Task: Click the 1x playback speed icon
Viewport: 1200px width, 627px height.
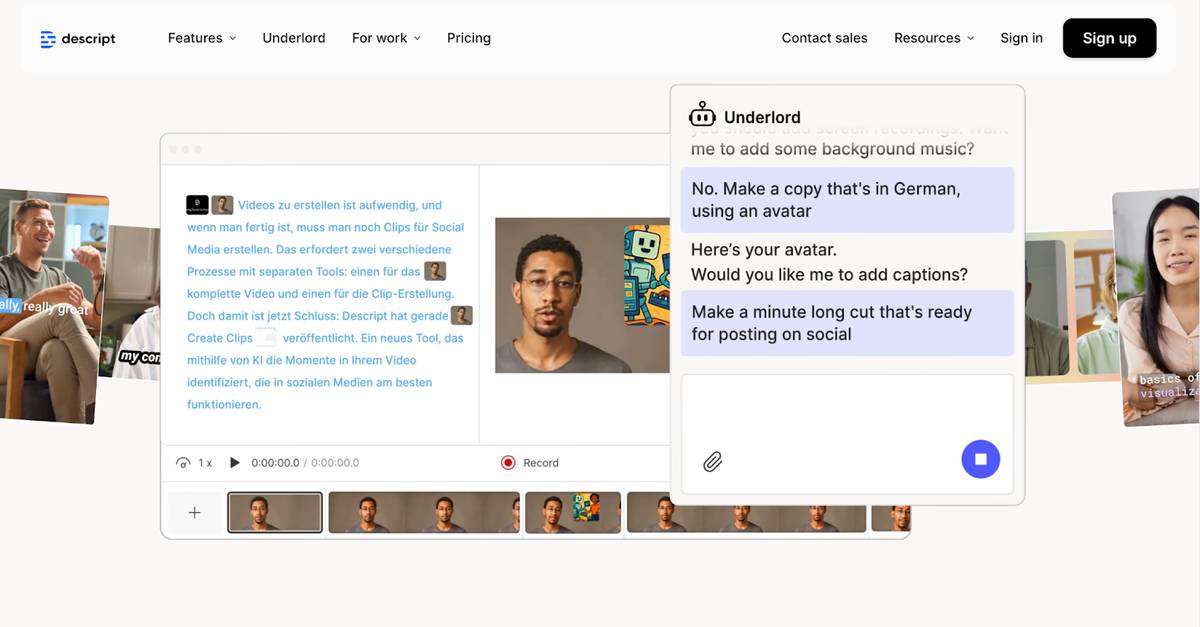Action: pos(184,463)
